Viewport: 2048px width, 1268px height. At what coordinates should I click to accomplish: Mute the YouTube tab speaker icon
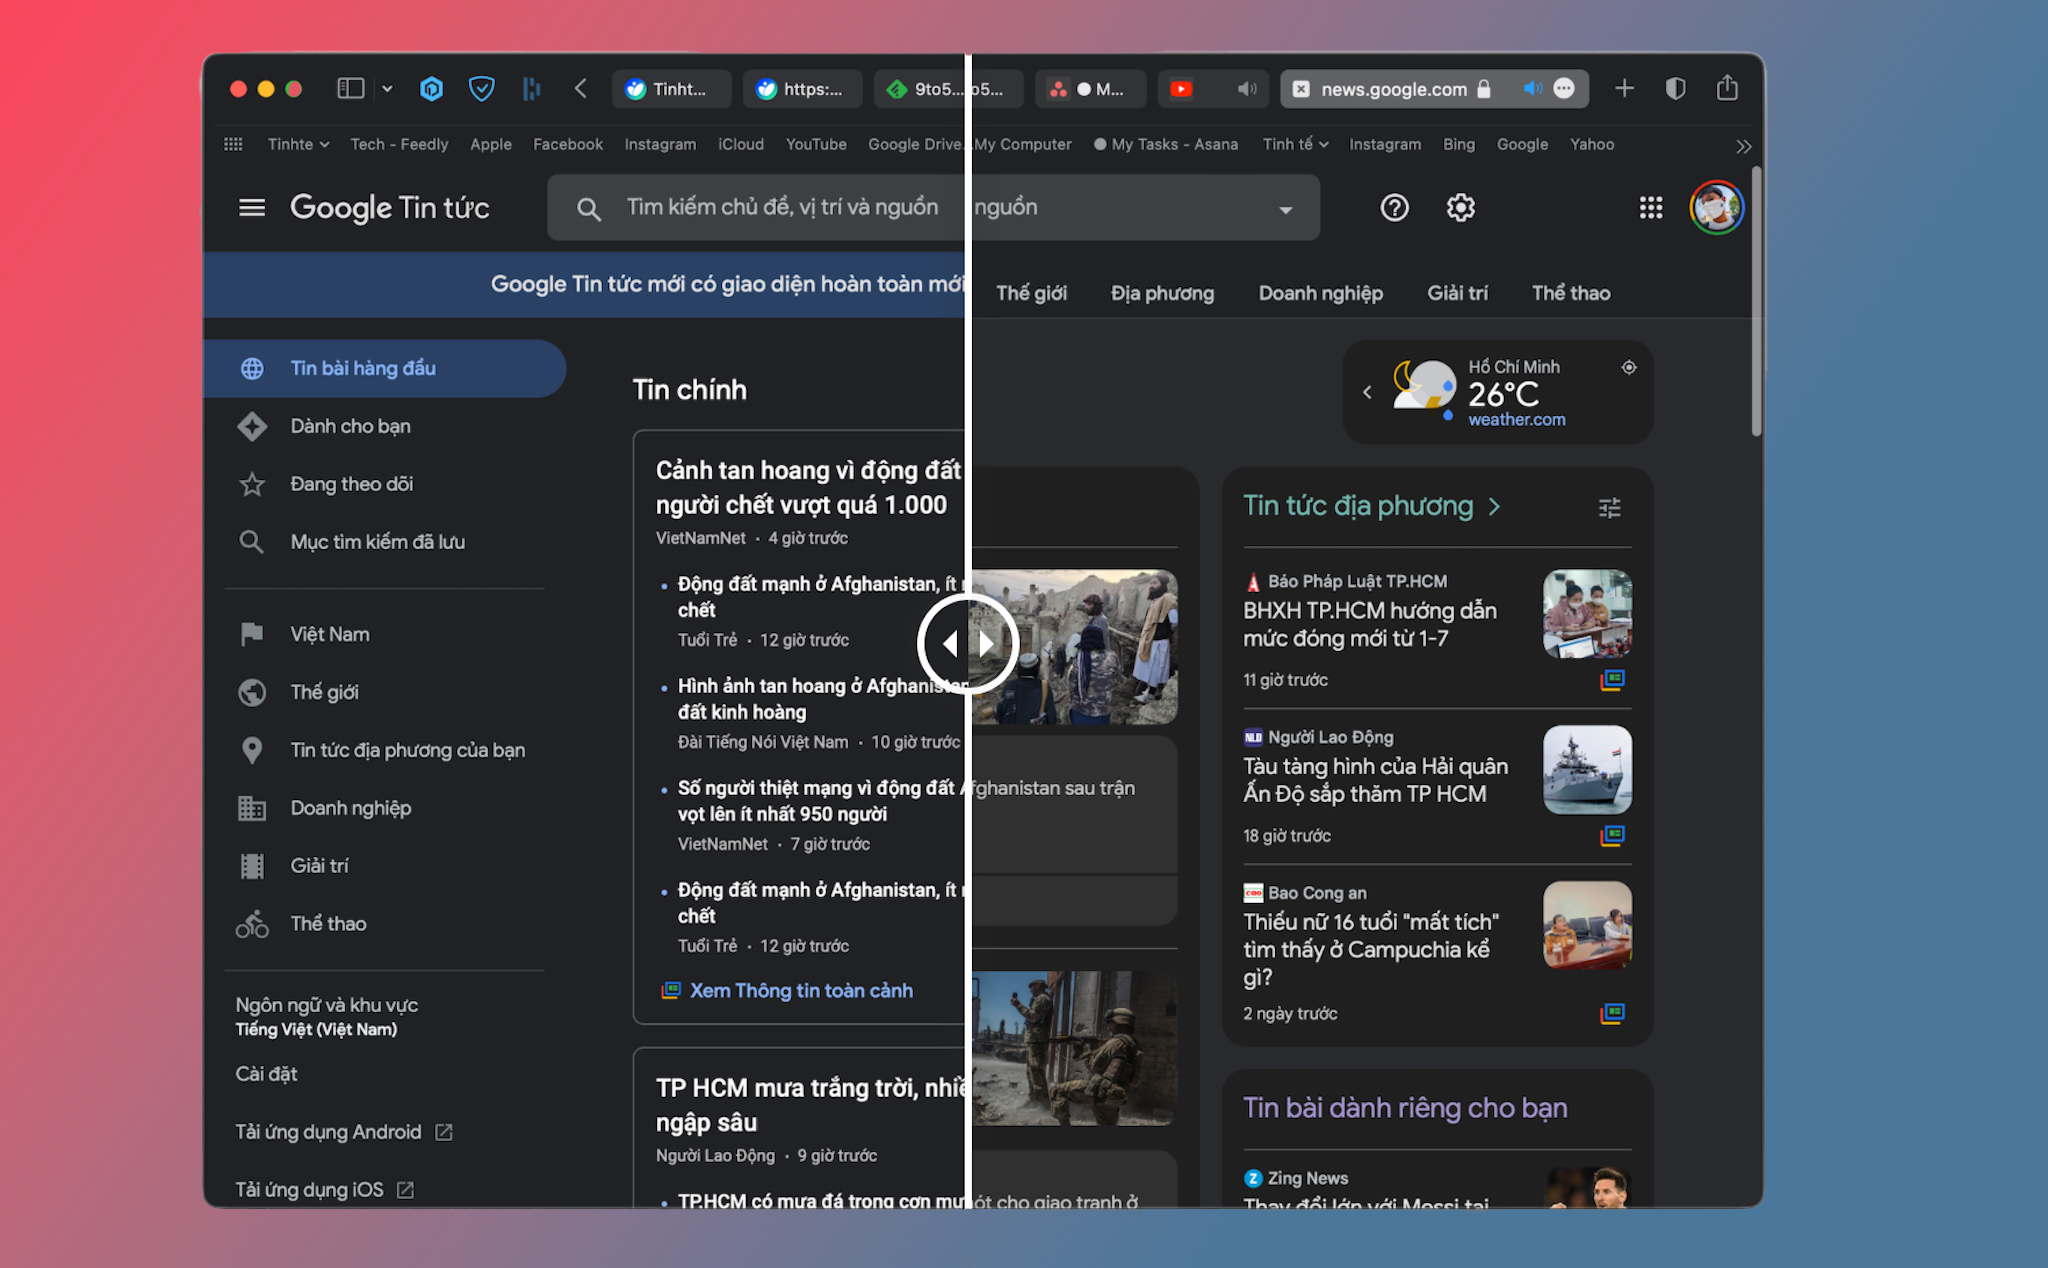(x=1246, y=89)
